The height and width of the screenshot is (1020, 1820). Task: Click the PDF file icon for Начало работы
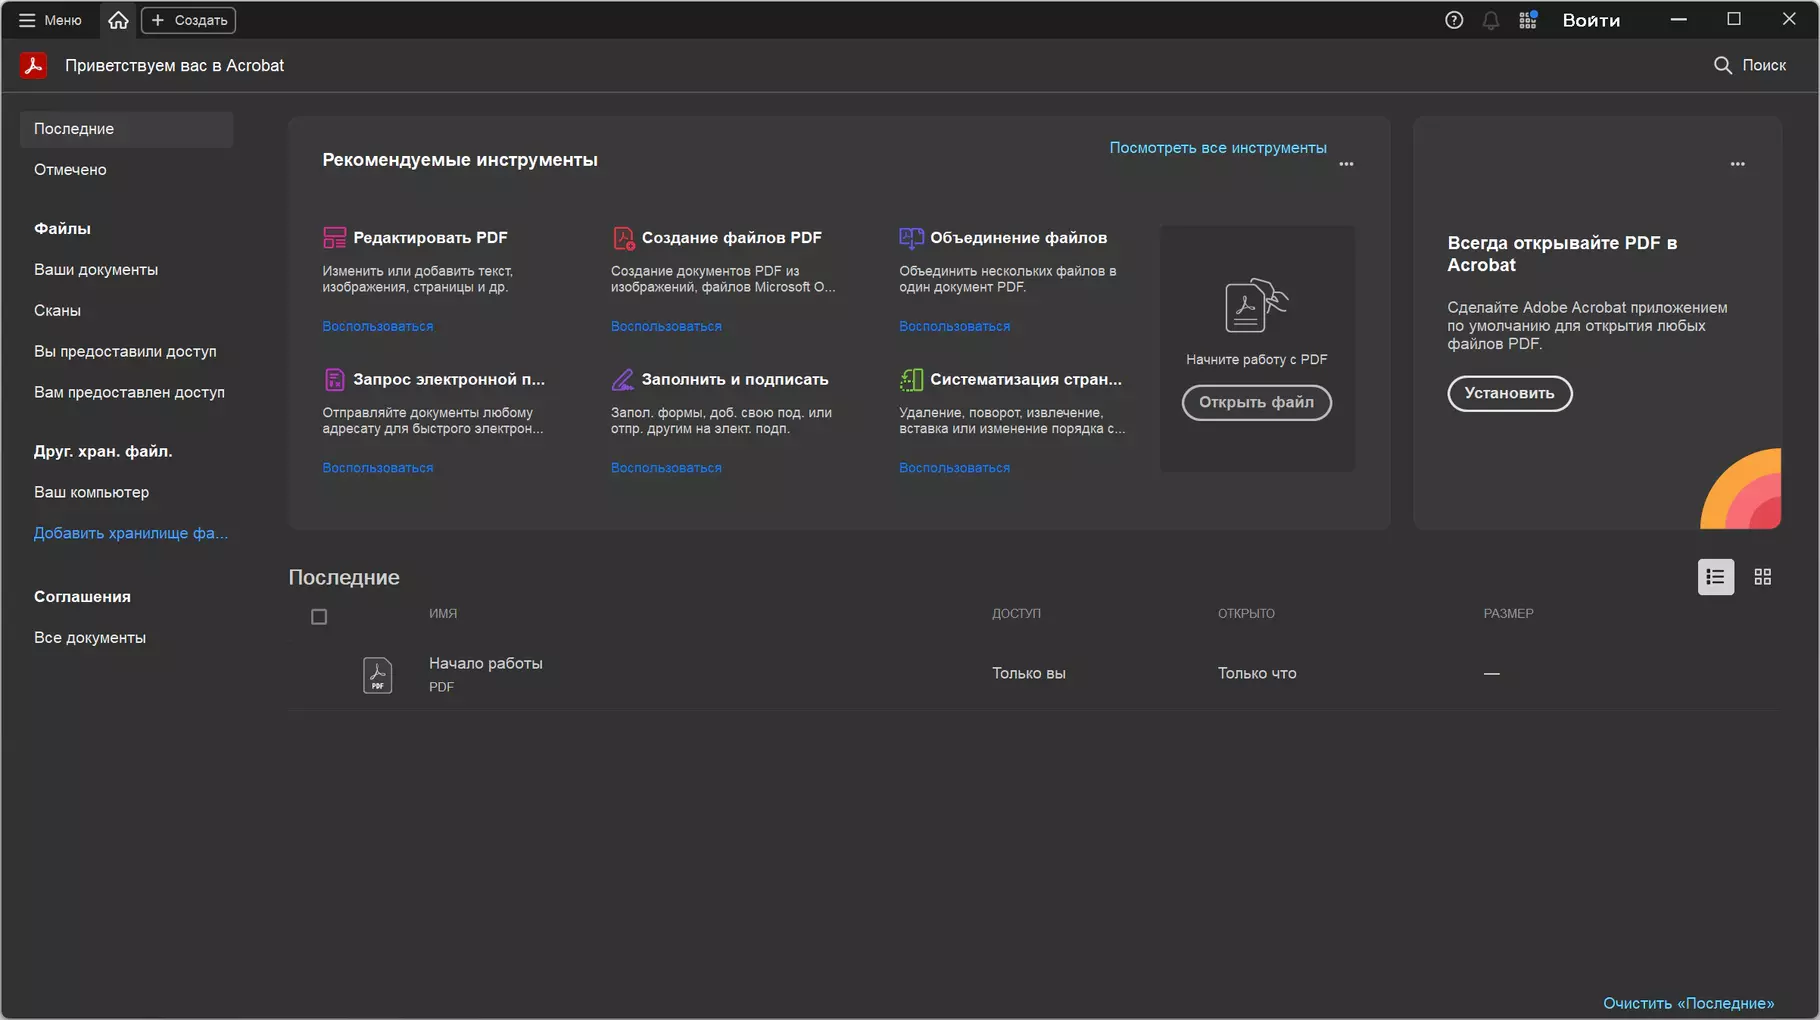377,675
